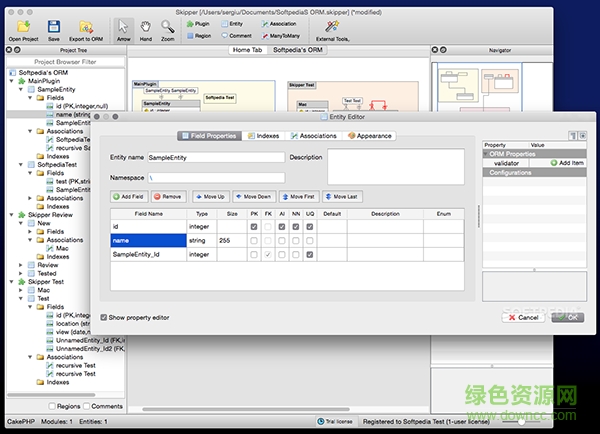Viewport: 600px width, 434px height.
Task: Select the Zoom tool
Action: tap(167, 28)
